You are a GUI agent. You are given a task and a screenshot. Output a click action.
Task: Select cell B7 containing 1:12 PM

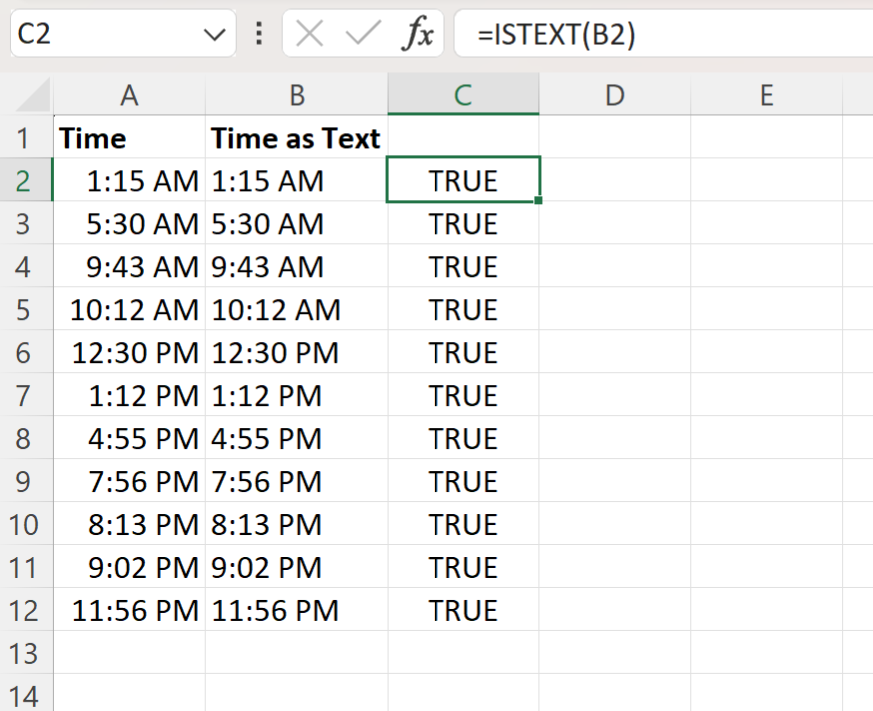pos(296,395)
